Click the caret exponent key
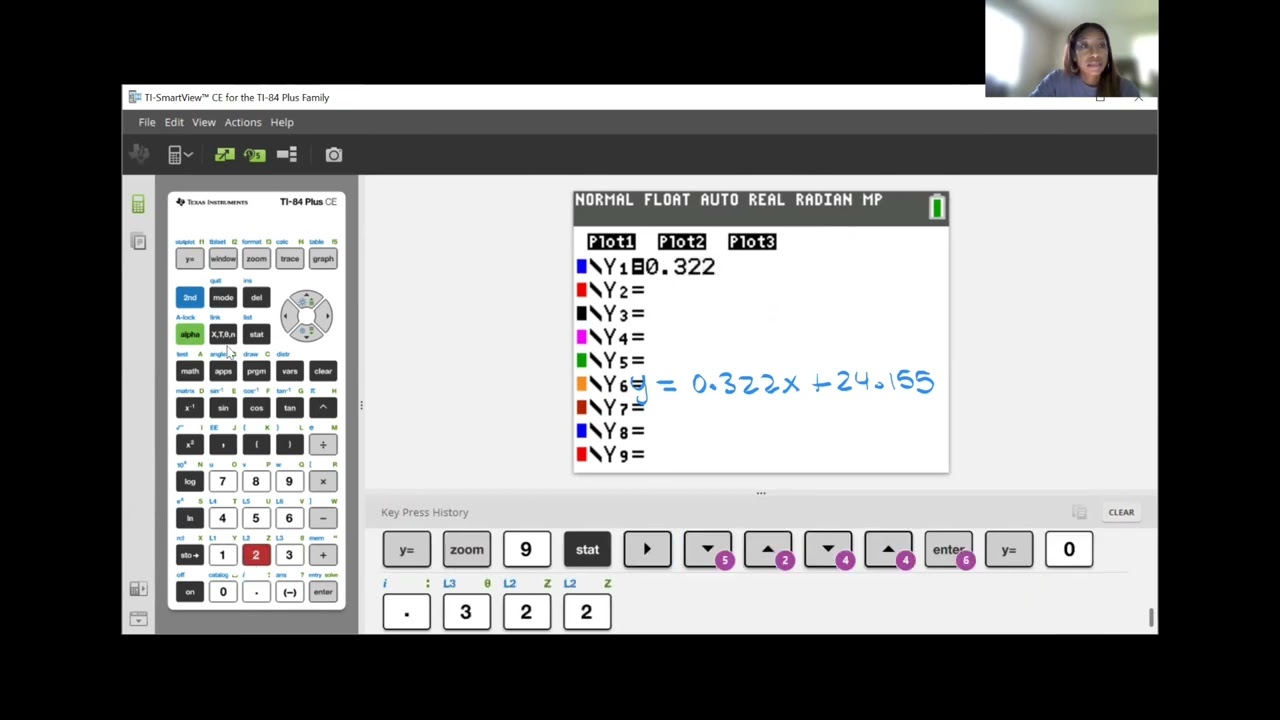 pos(323,408)
